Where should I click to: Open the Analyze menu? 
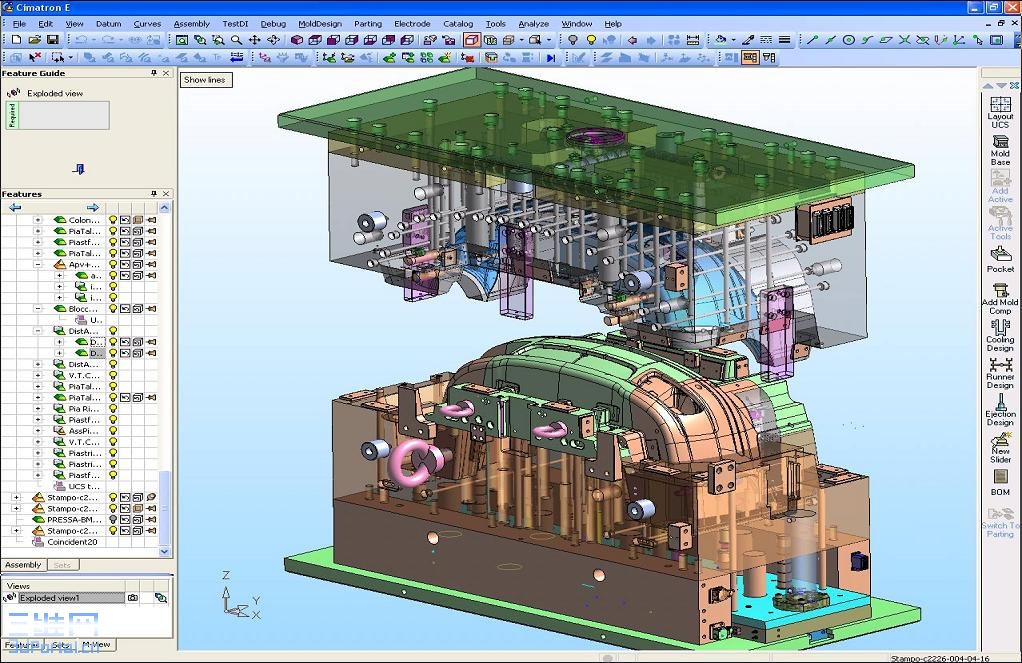(533, 23)
